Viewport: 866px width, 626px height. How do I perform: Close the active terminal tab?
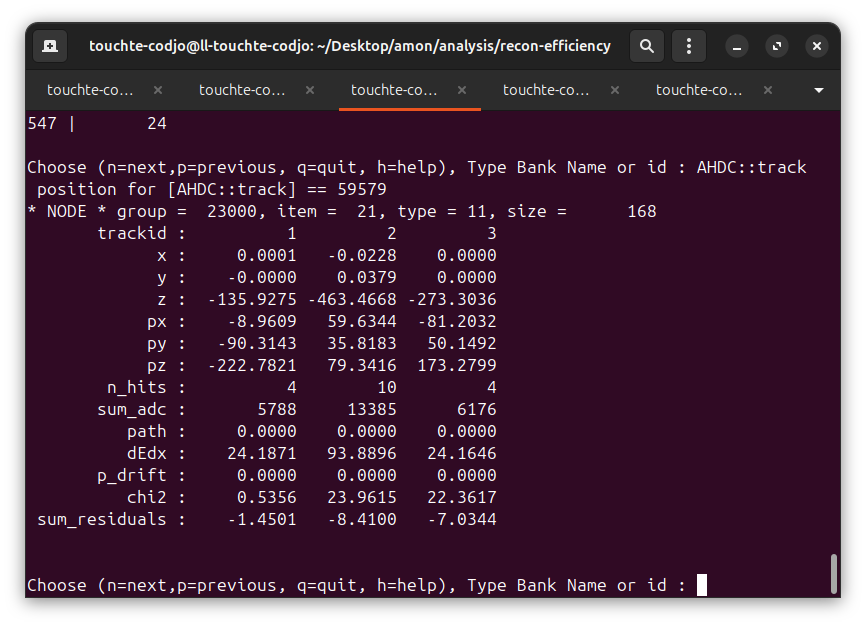coord(462,90)
